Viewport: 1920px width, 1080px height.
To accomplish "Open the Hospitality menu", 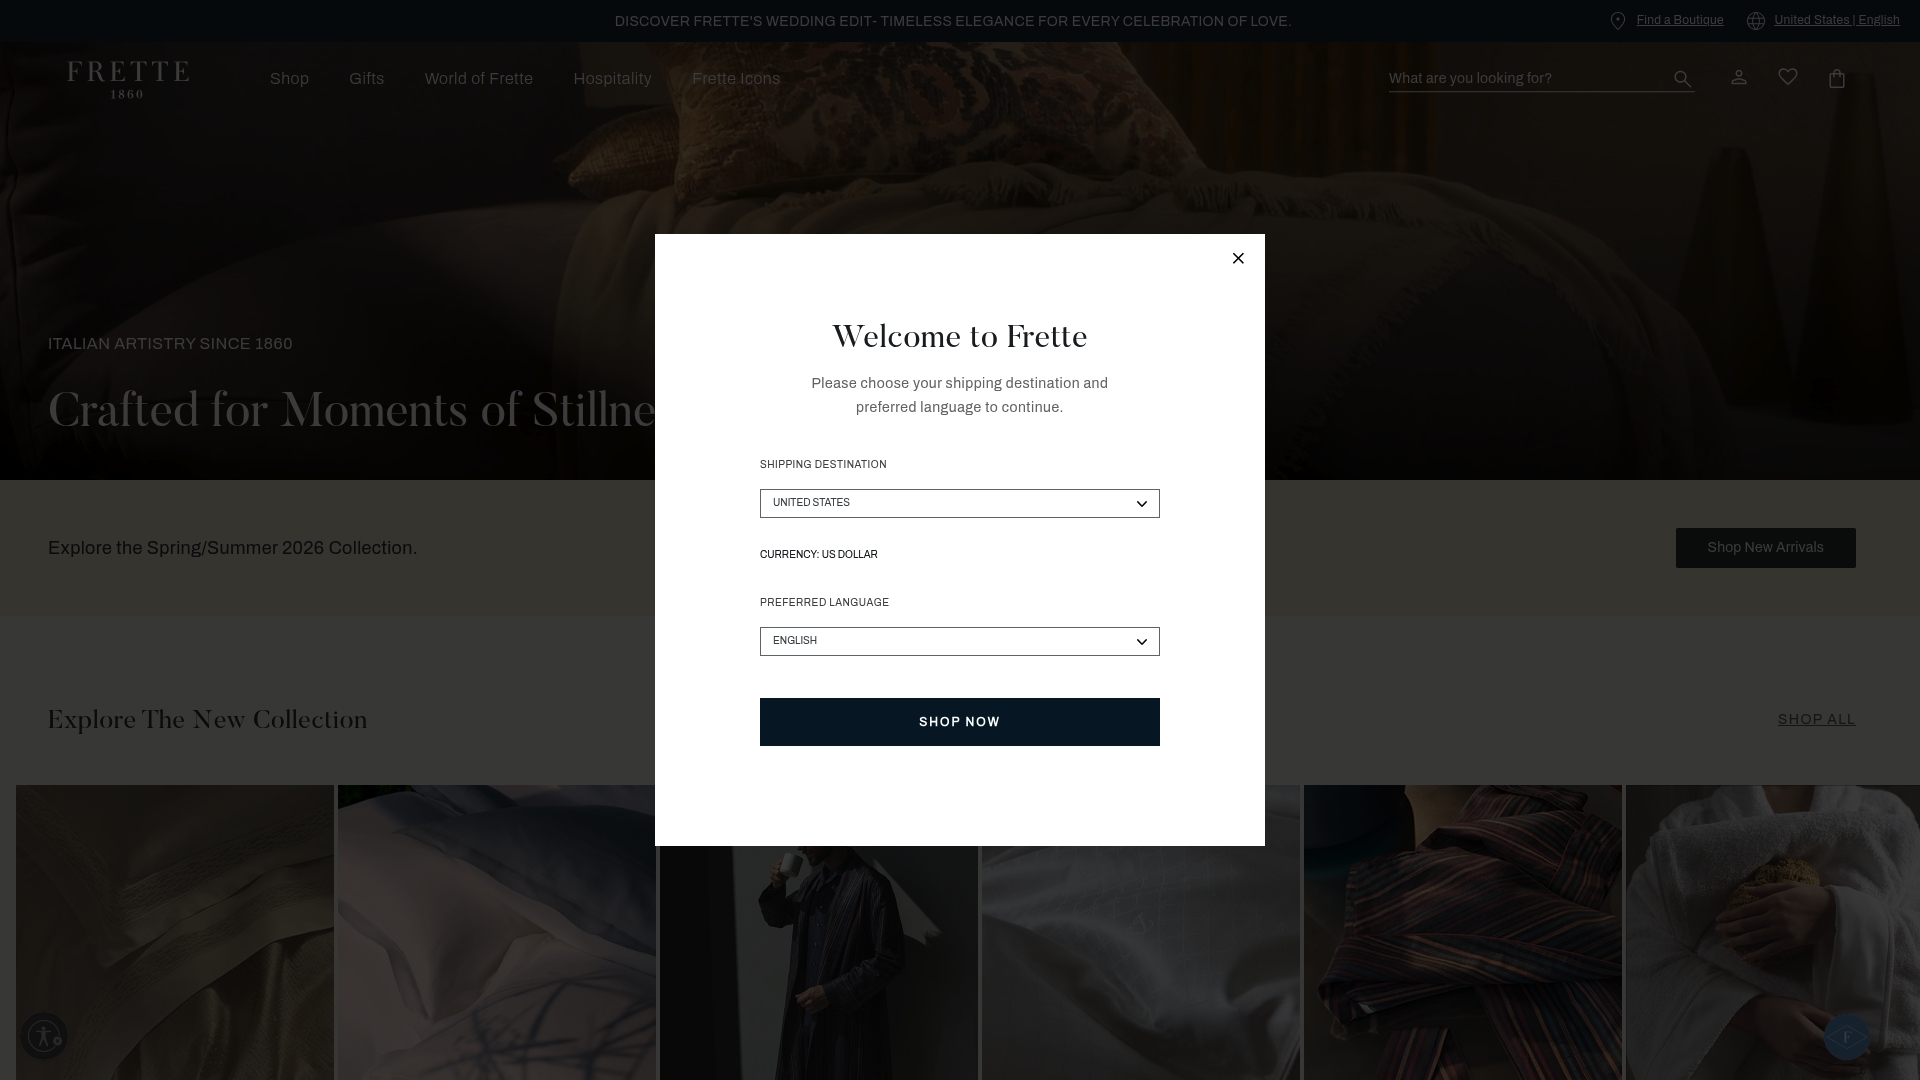I will pyautogui.click(x=613, y=79).
